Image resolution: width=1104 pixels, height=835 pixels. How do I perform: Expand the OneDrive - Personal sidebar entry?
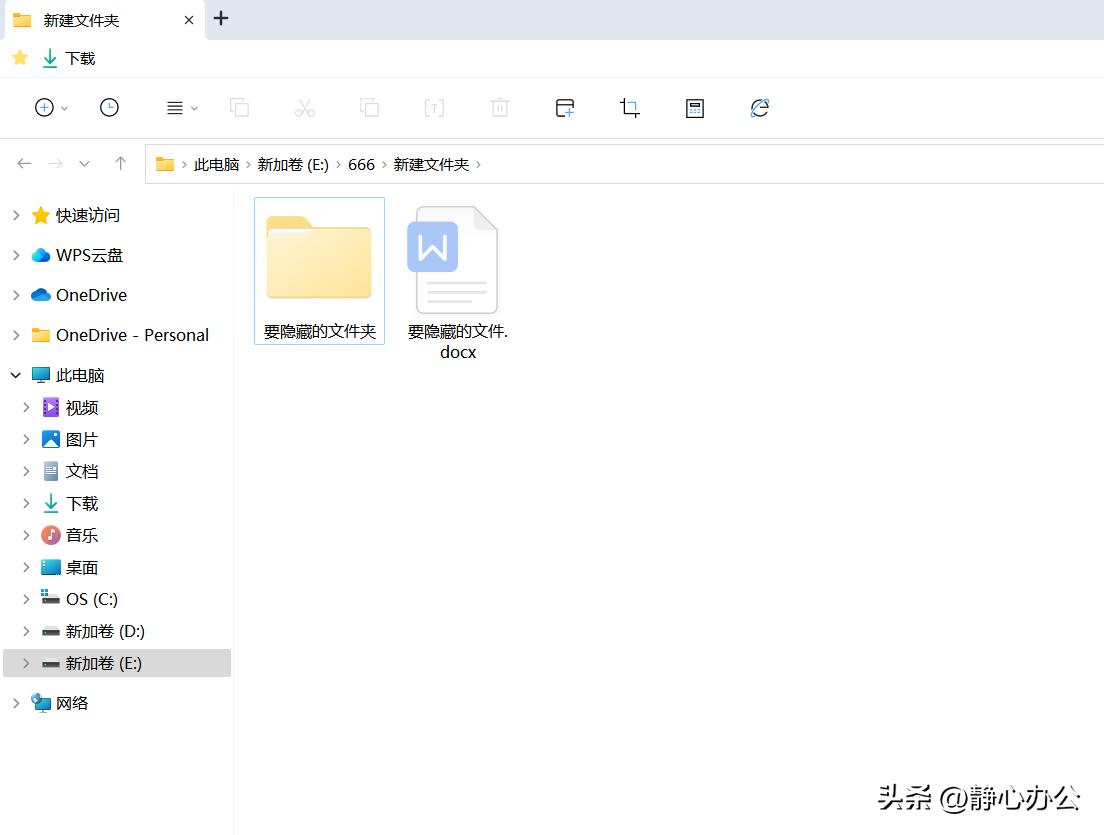14,335
